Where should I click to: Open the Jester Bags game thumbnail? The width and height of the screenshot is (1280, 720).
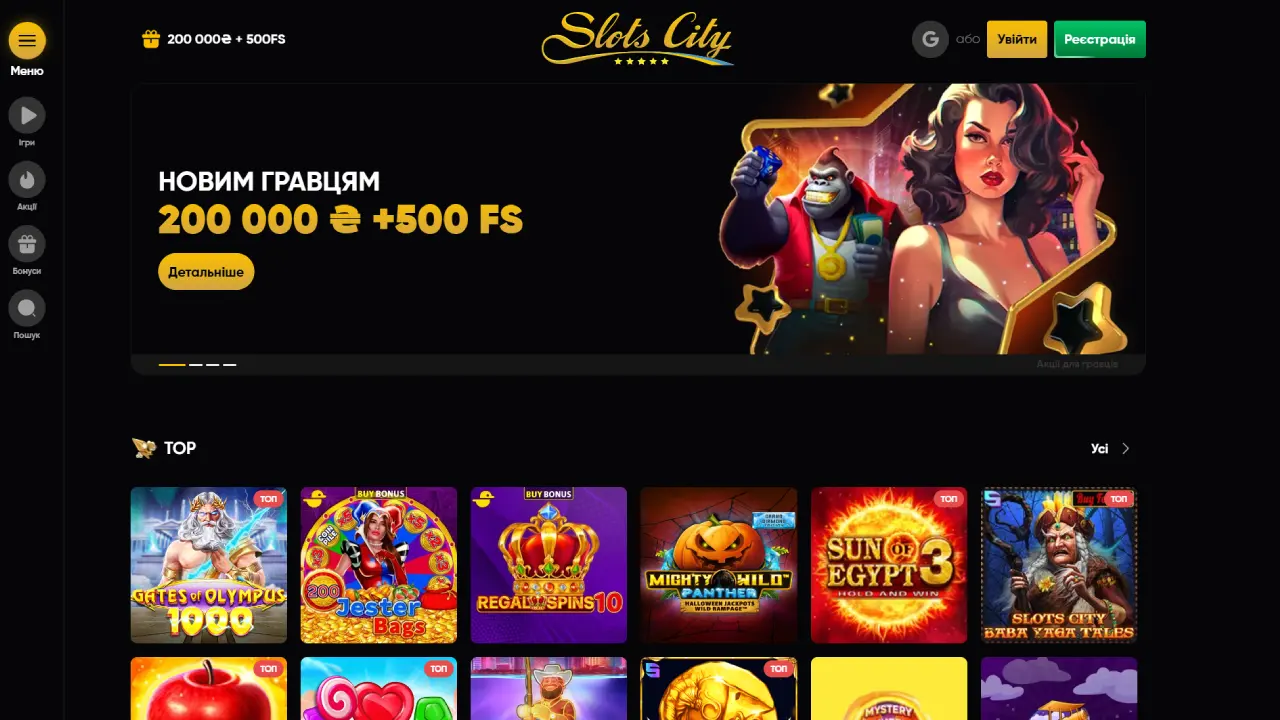coord(379,565)
